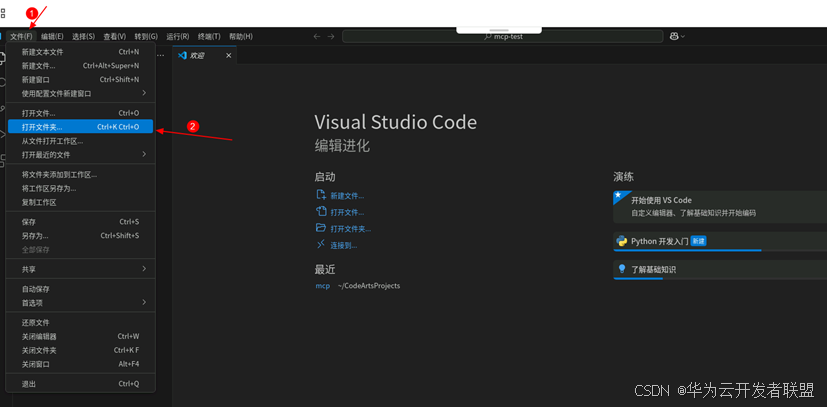Open the 转到(G) menu
827x407 pixels.
[x=146, y=36]
